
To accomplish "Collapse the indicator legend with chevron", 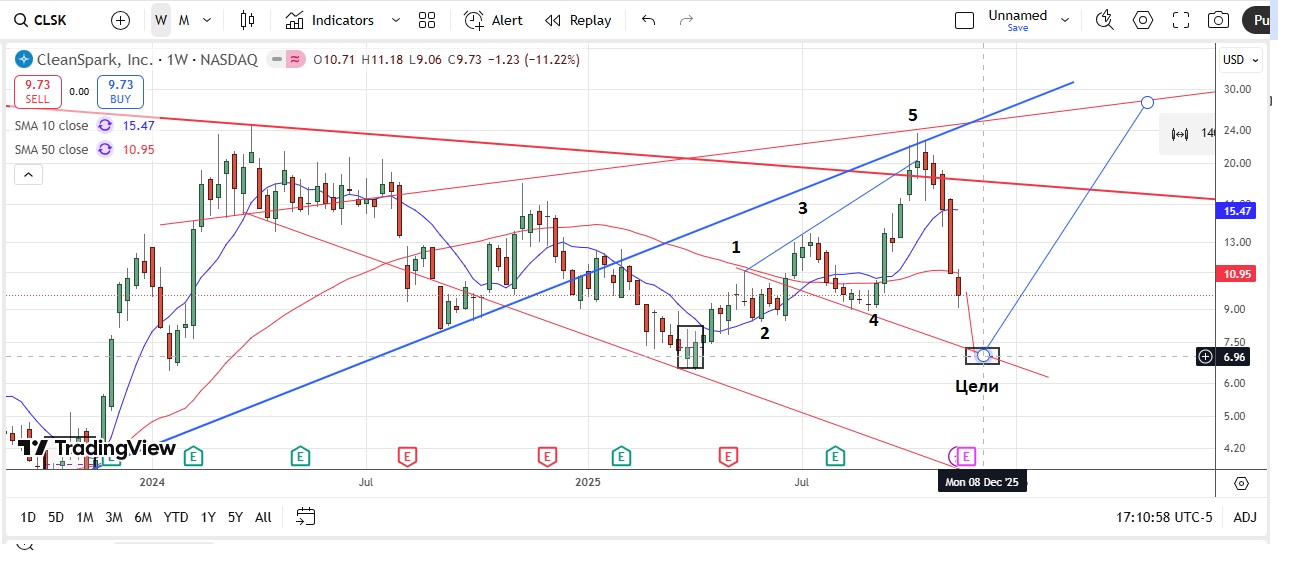I will [28, 176].
